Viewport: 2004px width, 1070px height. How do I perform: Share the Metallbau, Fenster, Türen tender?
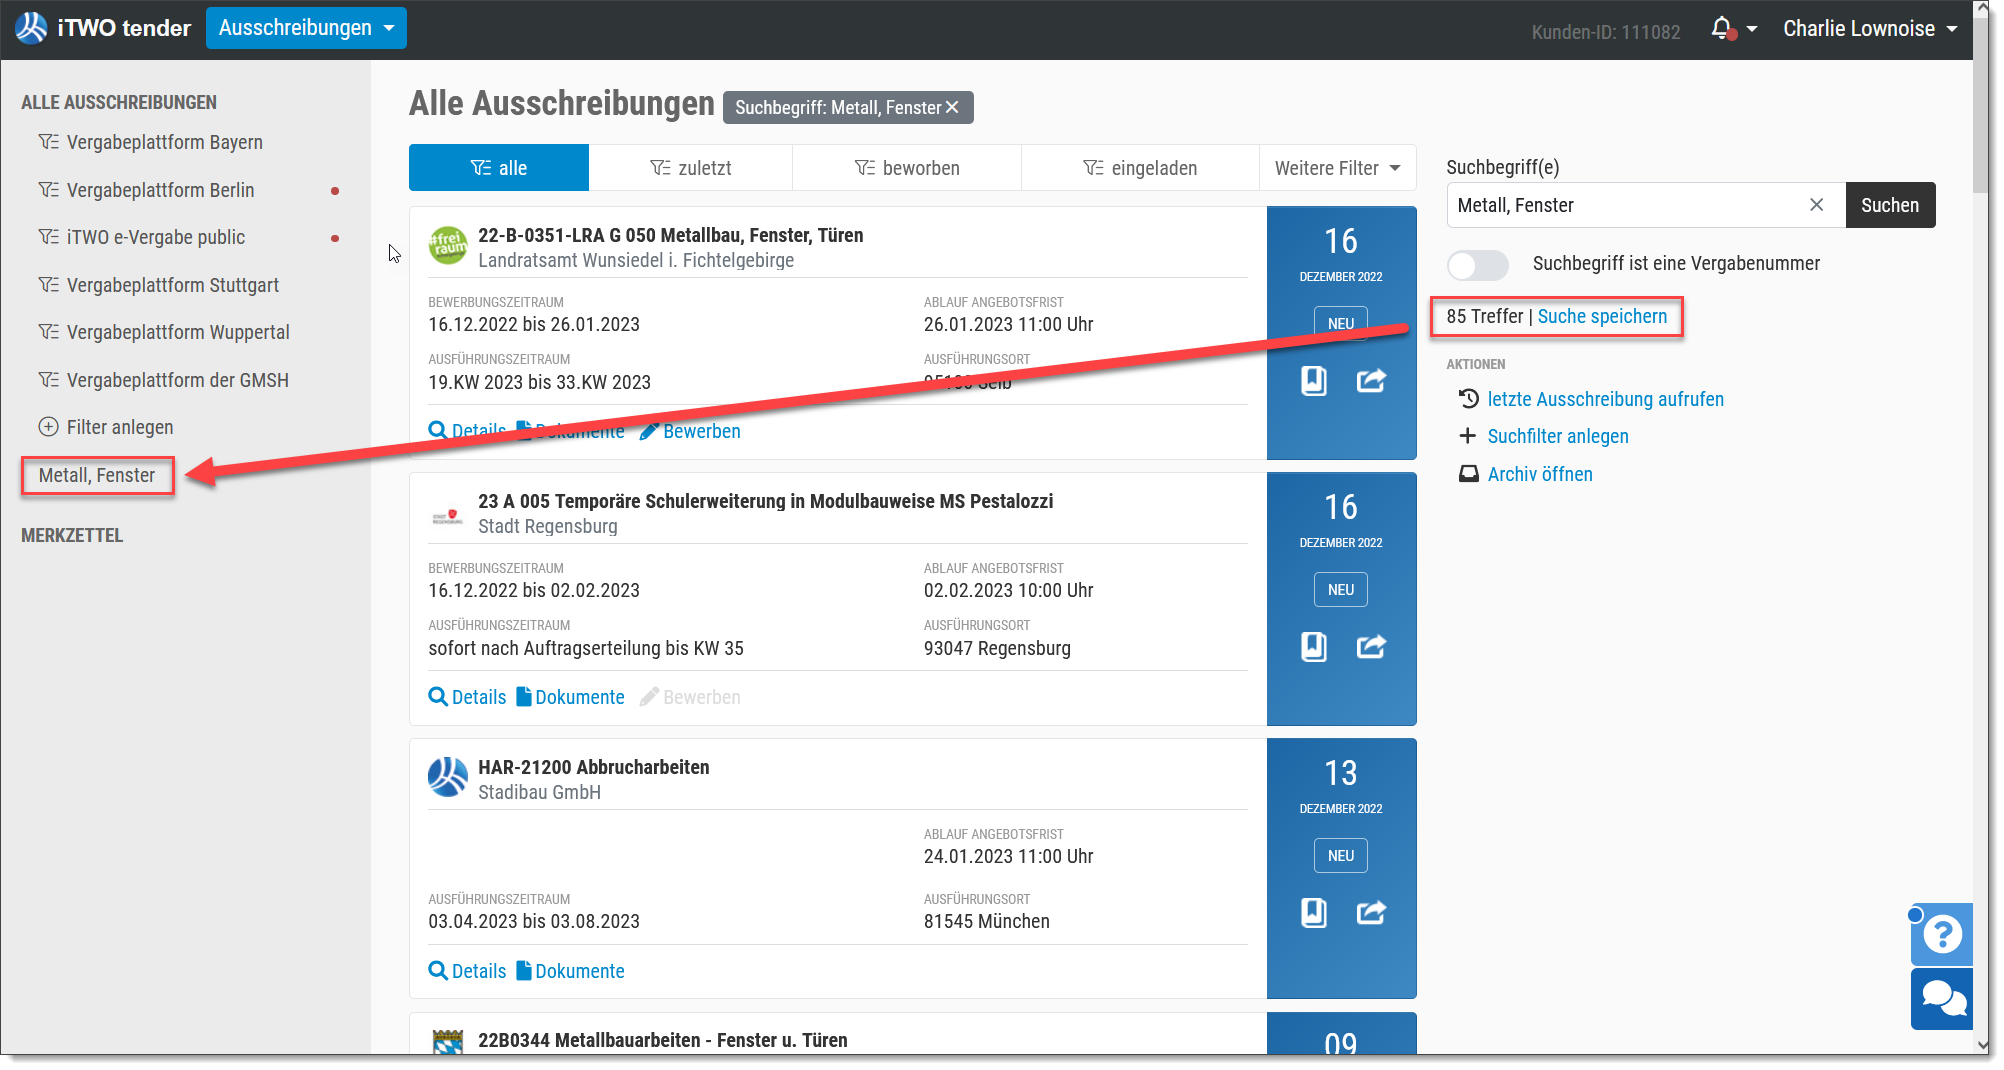(1371, 381)
